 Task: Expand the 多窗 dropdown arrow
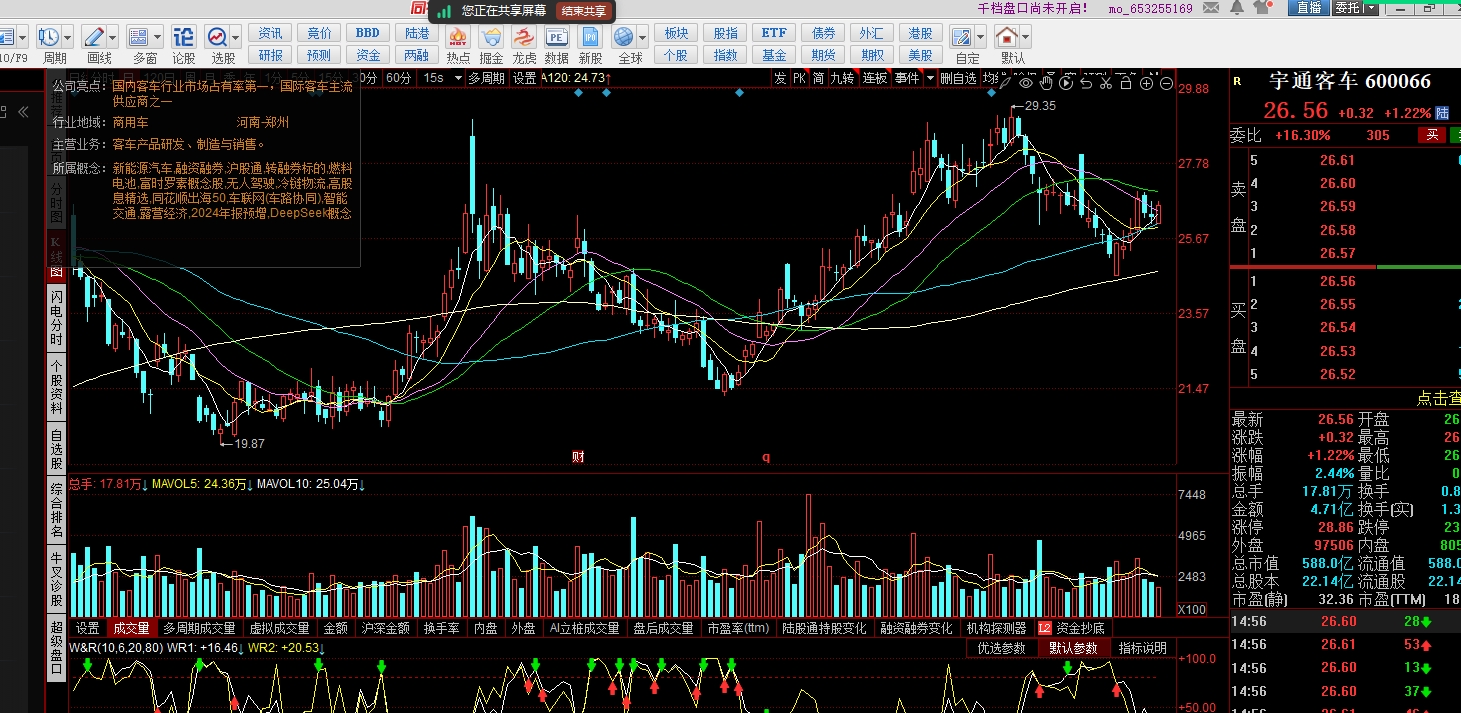tap(158, 38)
